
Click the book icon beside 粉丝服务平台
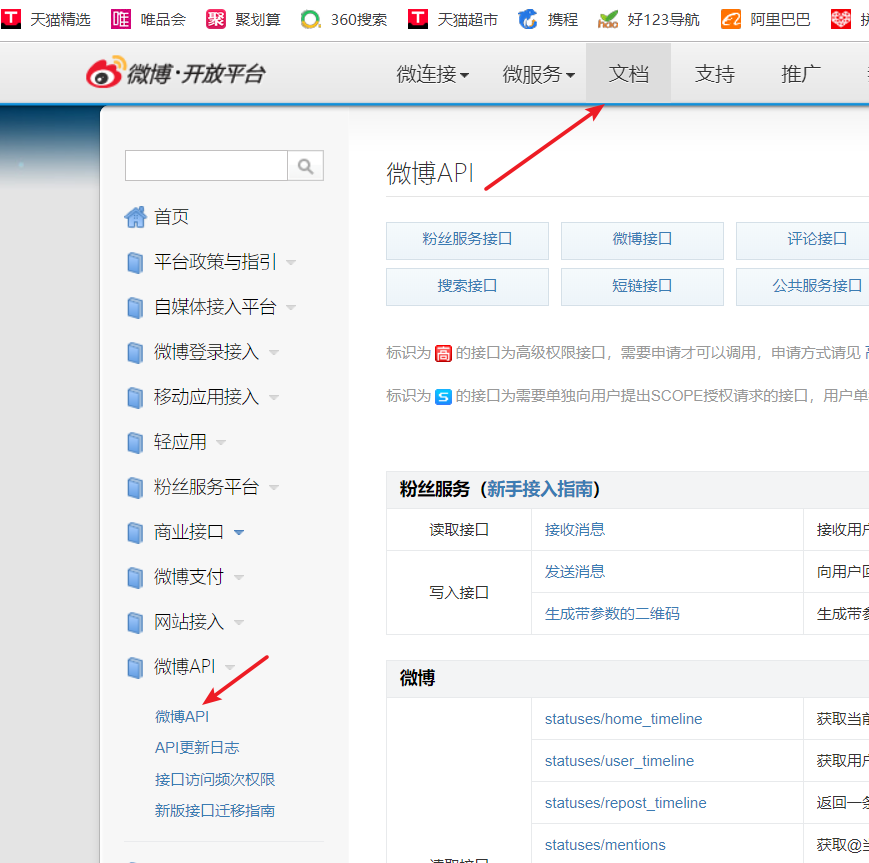pos(135,487)
